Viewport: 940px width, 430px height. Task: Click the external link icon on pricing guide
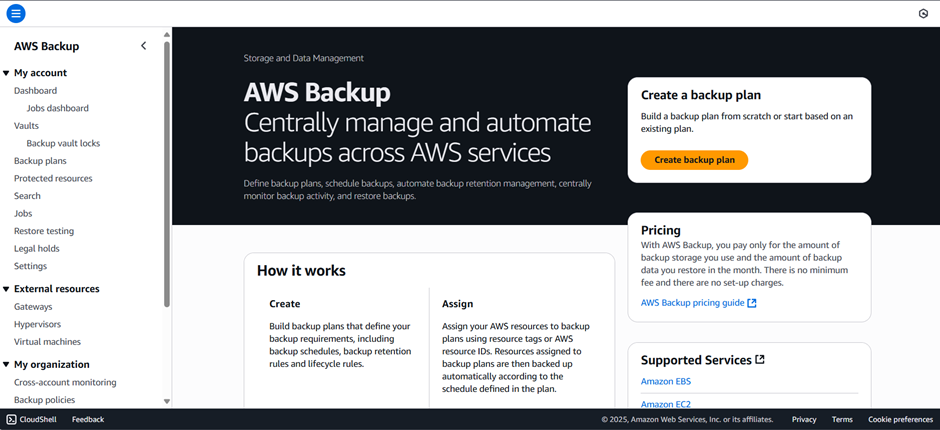752,303
